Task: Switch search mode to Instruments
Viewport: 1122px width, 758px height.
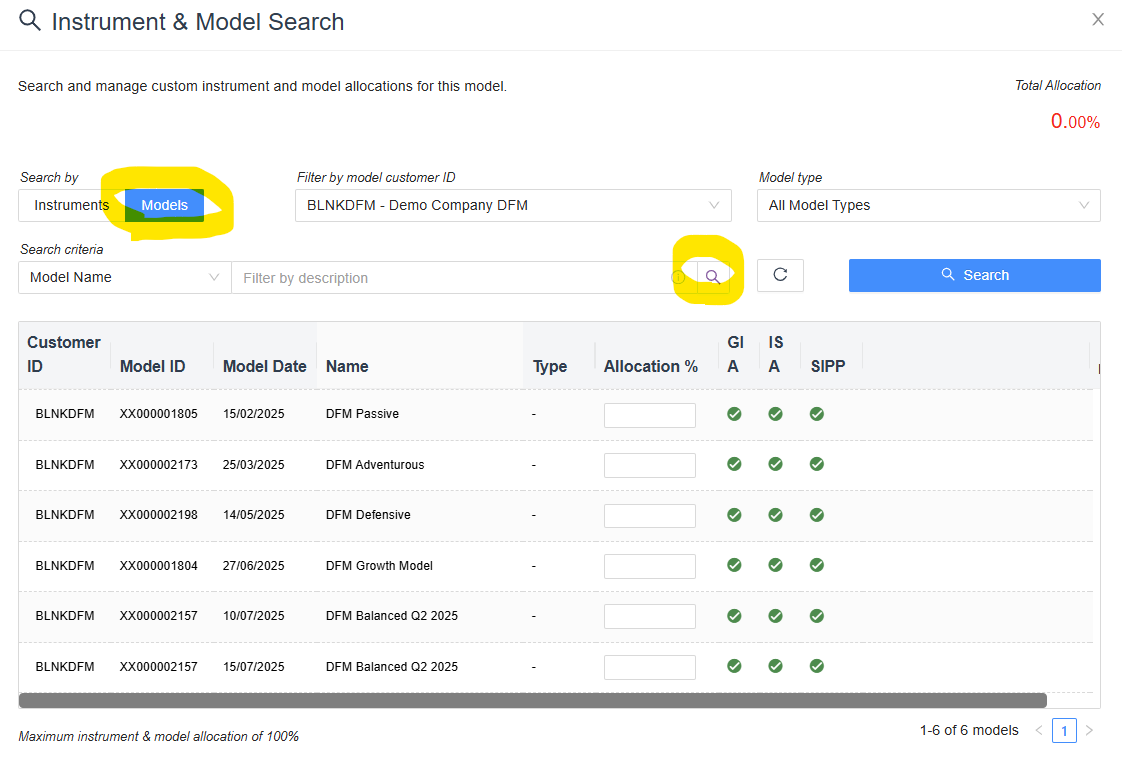Action: point(69,205)
